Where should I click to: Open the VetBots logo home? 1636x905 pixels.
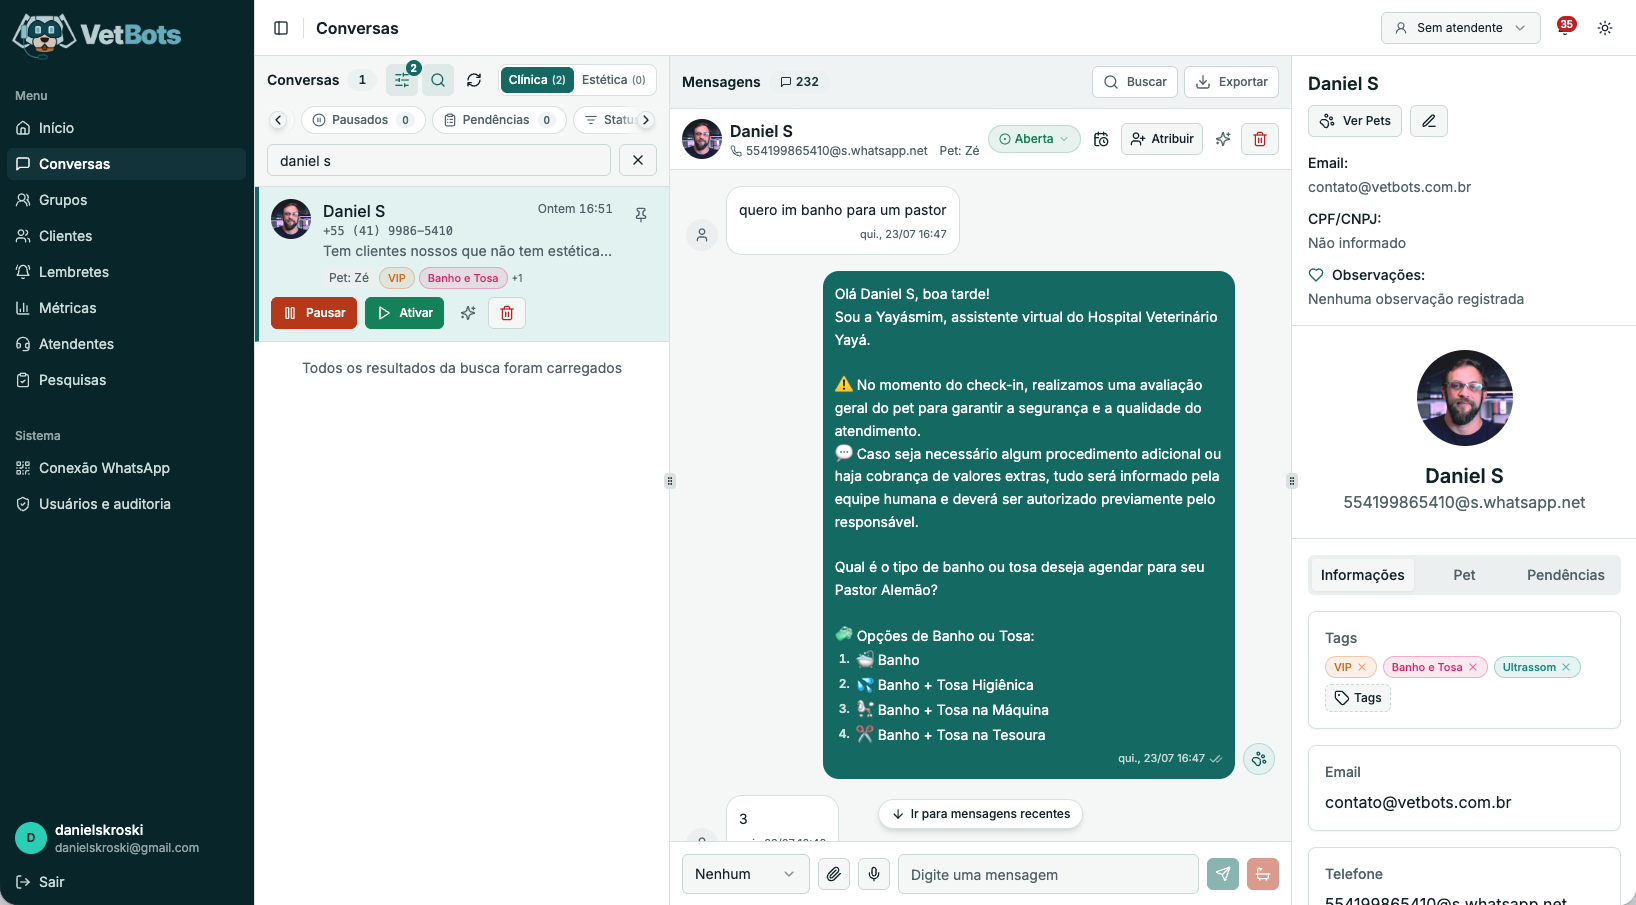(x=97, y=34)
